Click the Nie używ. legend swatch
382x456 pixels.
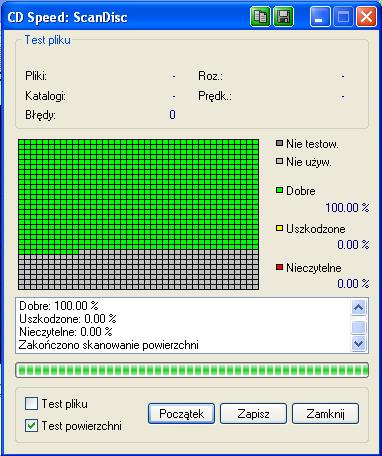click(x=279, y=161)
